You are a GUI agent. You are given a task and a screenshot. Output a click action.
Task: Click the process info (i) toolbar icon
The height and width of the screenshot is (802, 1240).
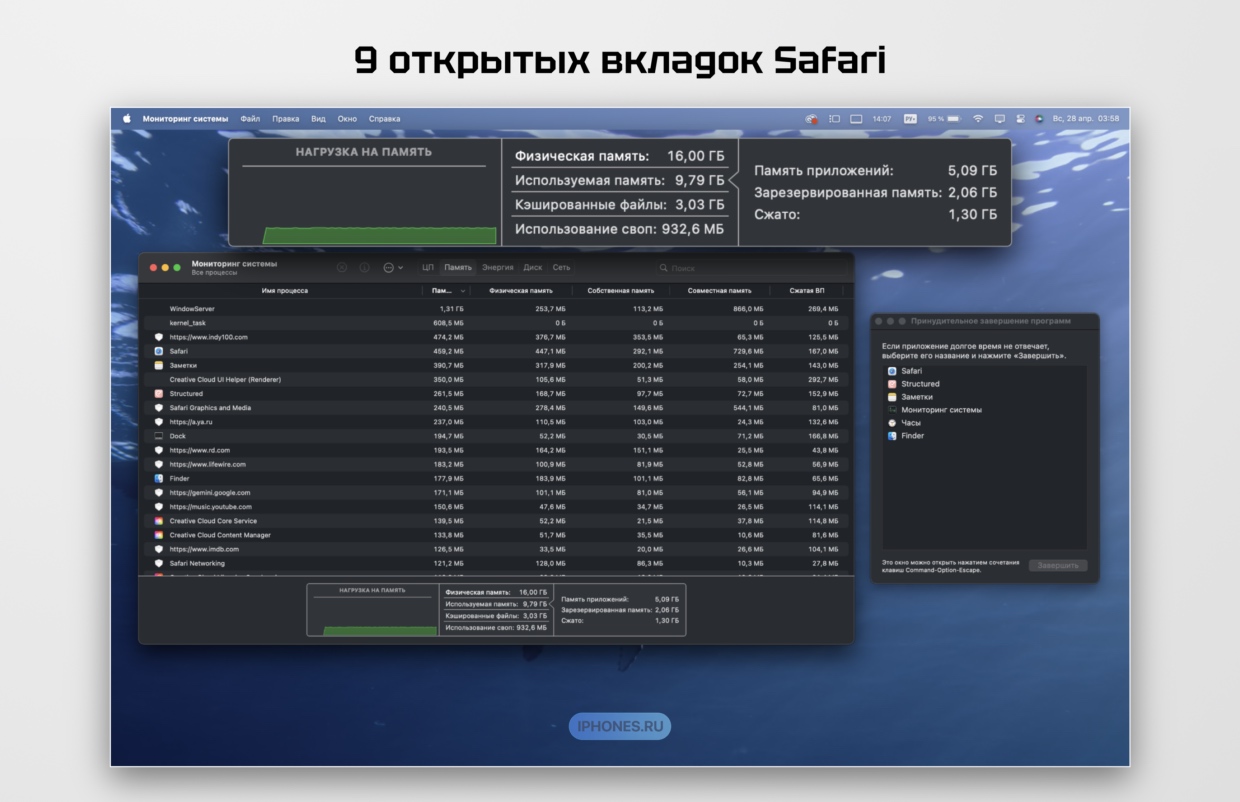(x=364, y=268)
